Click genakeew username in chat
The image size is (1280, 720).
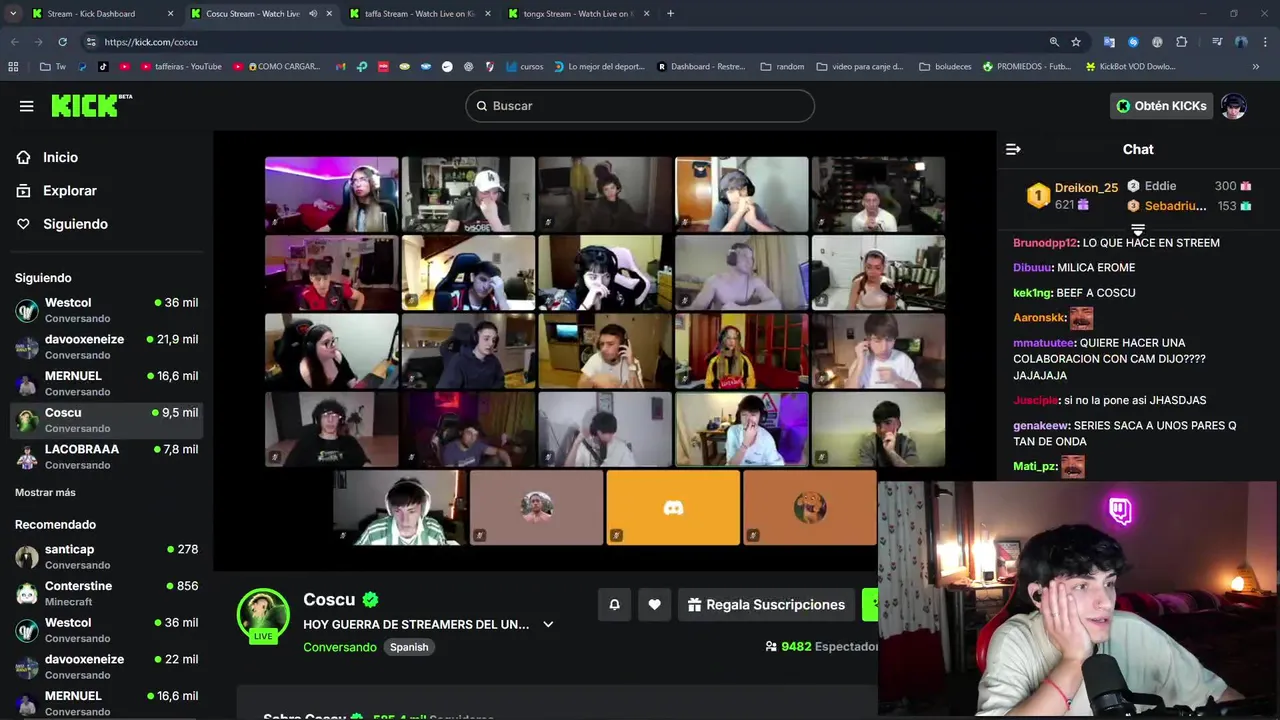pyautogui.click(x=1040, y=425)
